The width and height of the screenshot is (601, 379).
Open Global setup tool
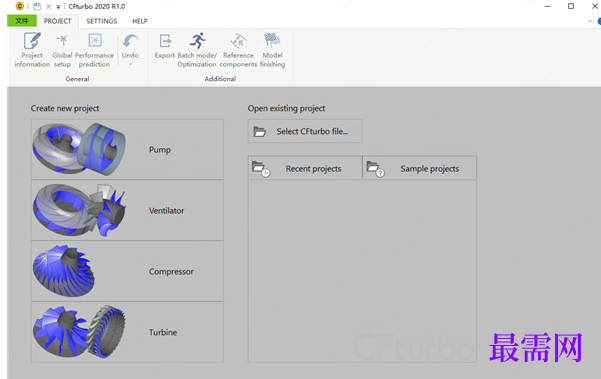(62, 50)
